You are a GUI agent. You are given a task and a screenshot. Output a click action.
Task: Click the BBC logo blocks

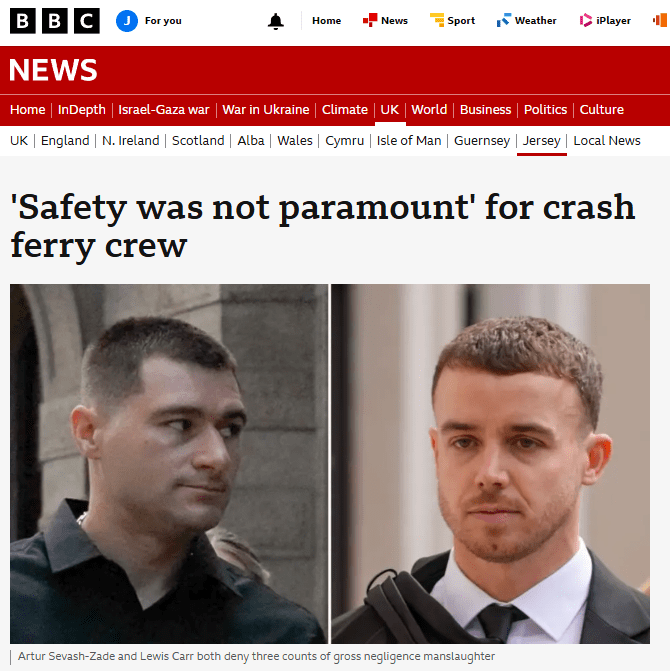click(55, 21)
